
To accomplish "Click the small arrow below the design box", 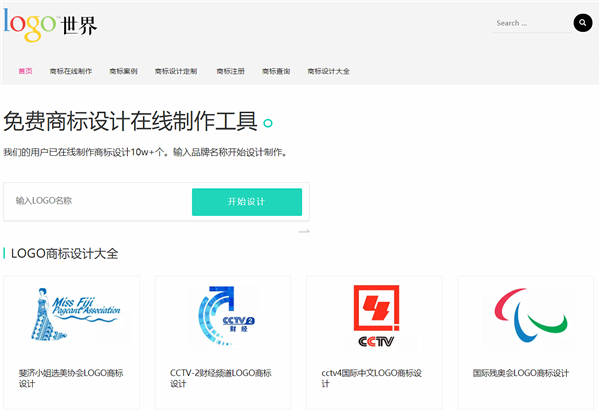I will (x=304, y=231).
